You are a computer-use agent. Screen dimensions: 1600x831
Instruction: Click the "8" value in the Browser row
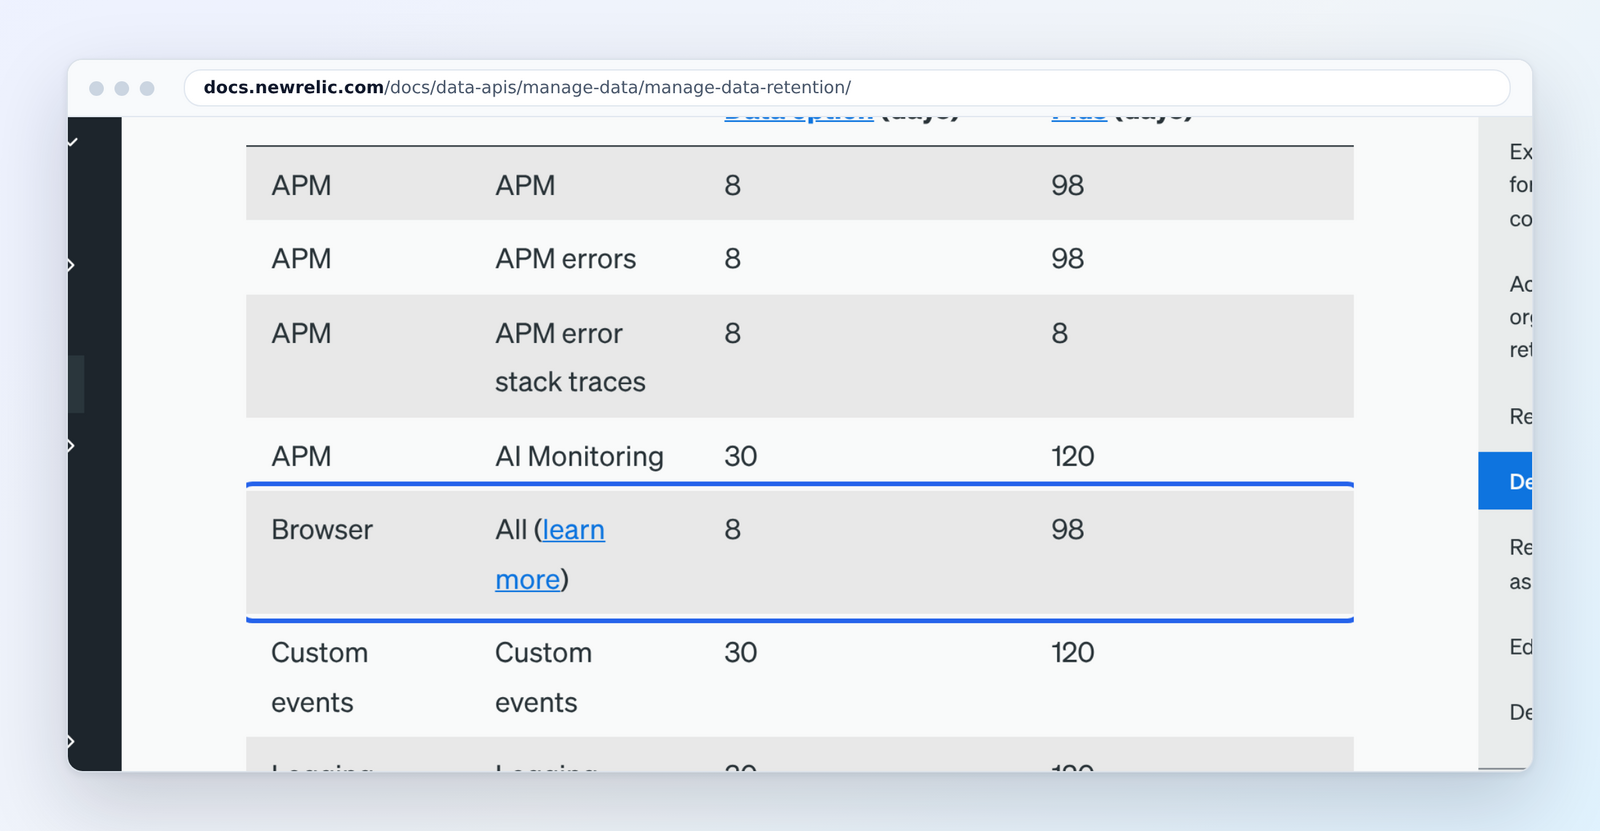pyautogui.click(x=733, y=529)
